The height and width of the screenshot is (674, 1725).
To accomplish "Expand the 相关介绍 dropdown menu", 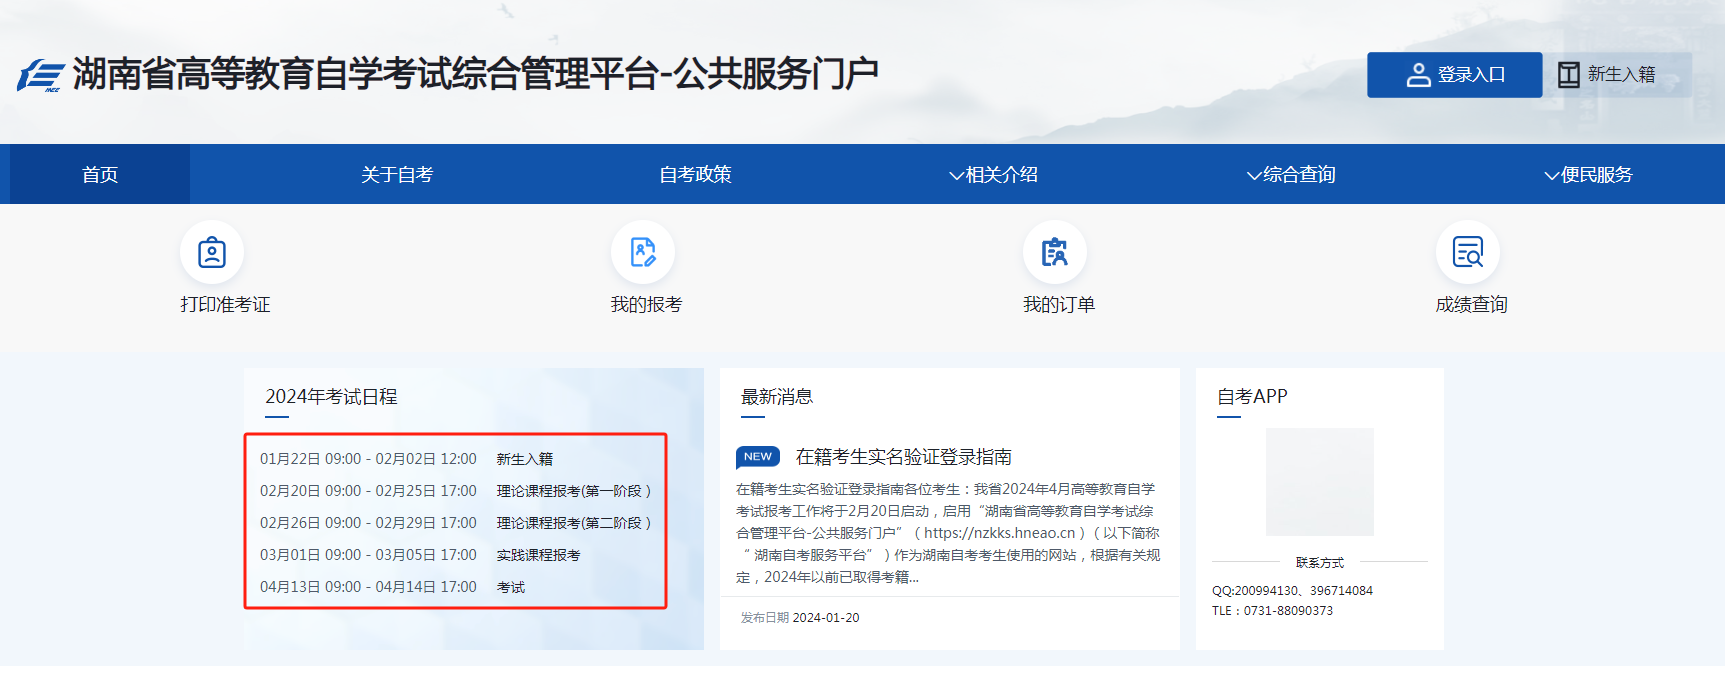I will 993,175.
